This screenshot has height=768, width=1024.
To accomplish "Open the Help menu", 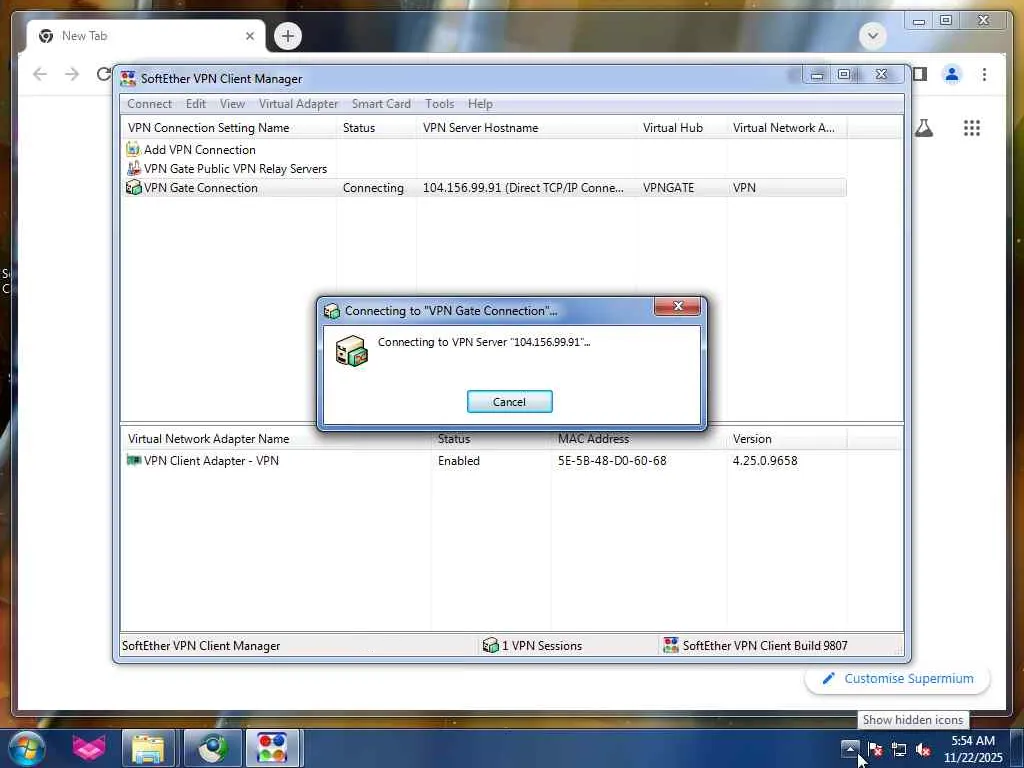I will point(480,104).
